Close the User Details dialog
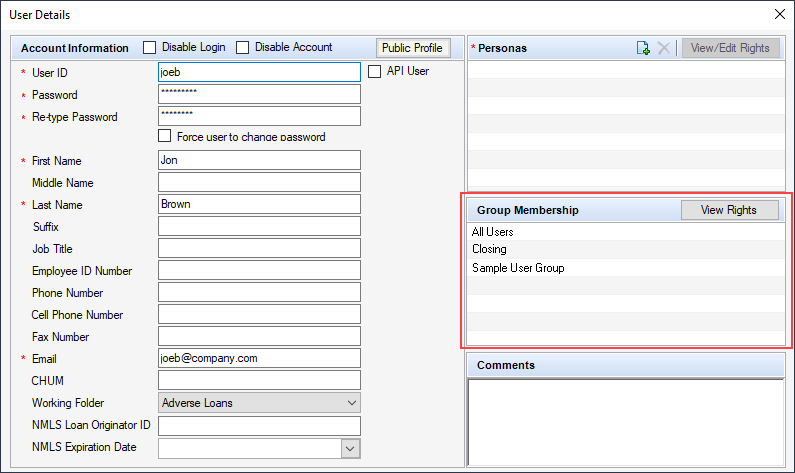Screen dimensions: 795x473 780,14
